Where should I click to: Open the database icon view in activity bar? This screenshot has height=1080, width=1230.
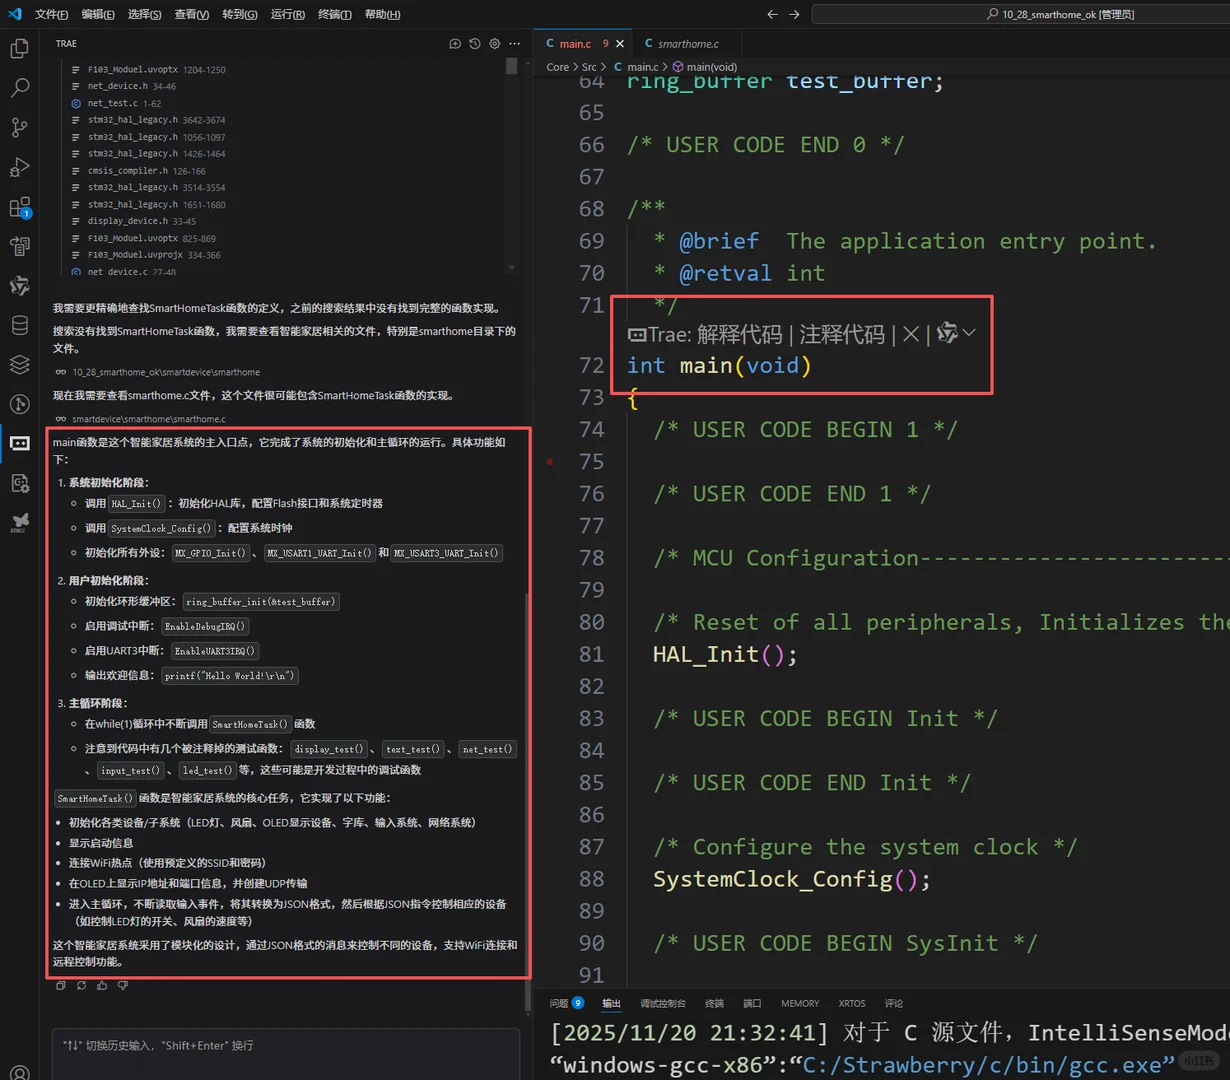tap(19, 325)
